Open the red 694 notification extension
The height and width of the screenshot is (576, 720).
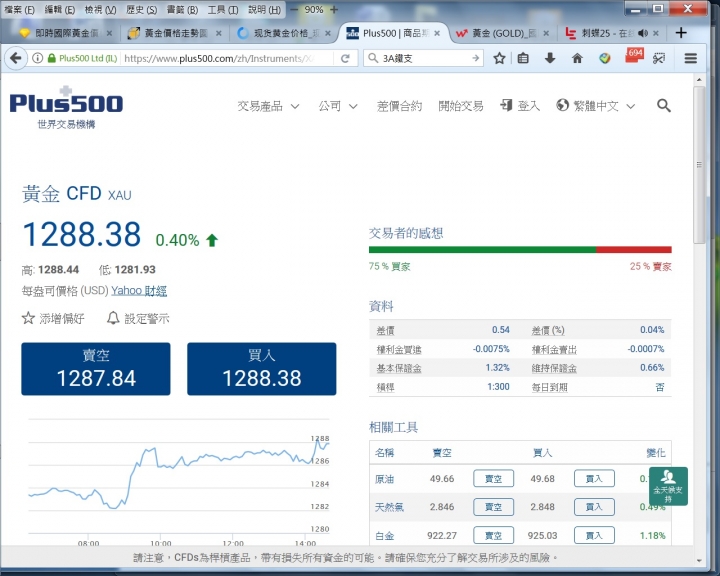634,56
